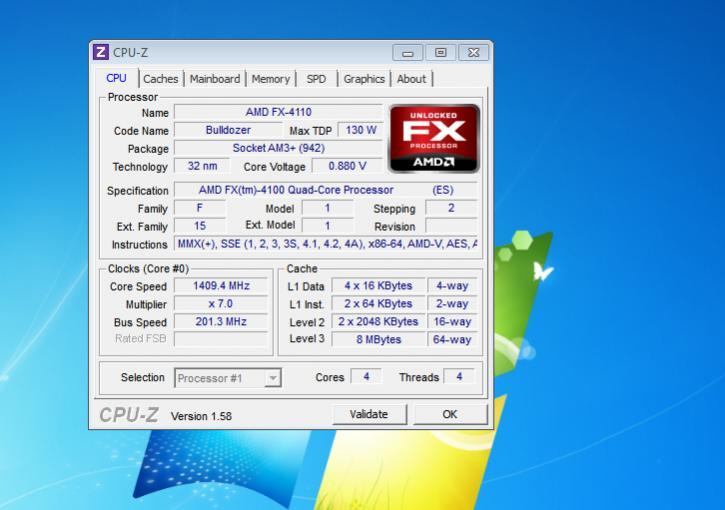Screen dimensions: 725x510
Task: Click the L1 Inst. value 2 x 64 KBytes
Action: click(x=378, y=304)
